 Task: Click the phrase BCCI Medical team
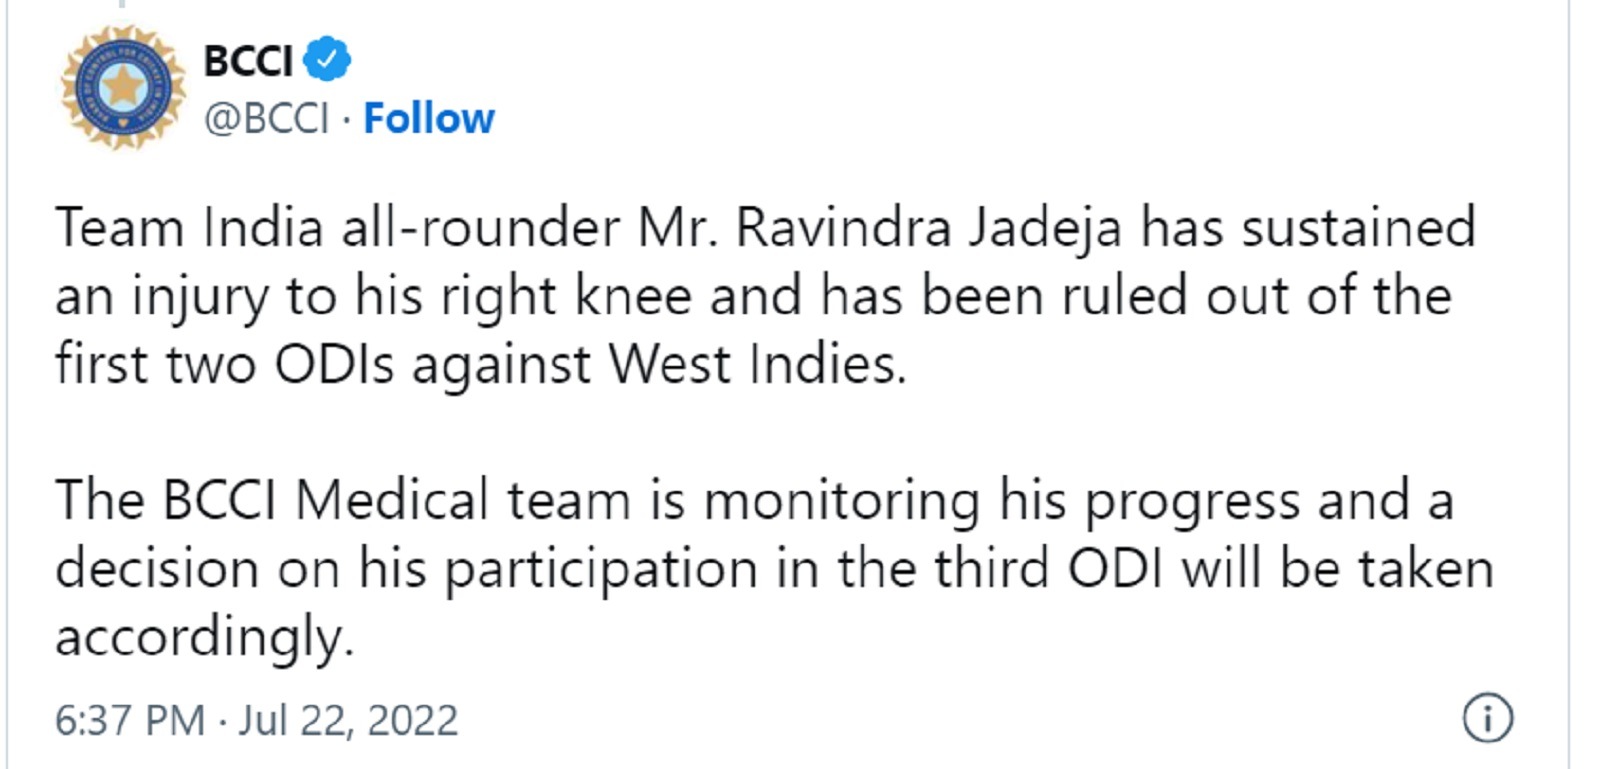pyautogui.click(x=397, y=500)
